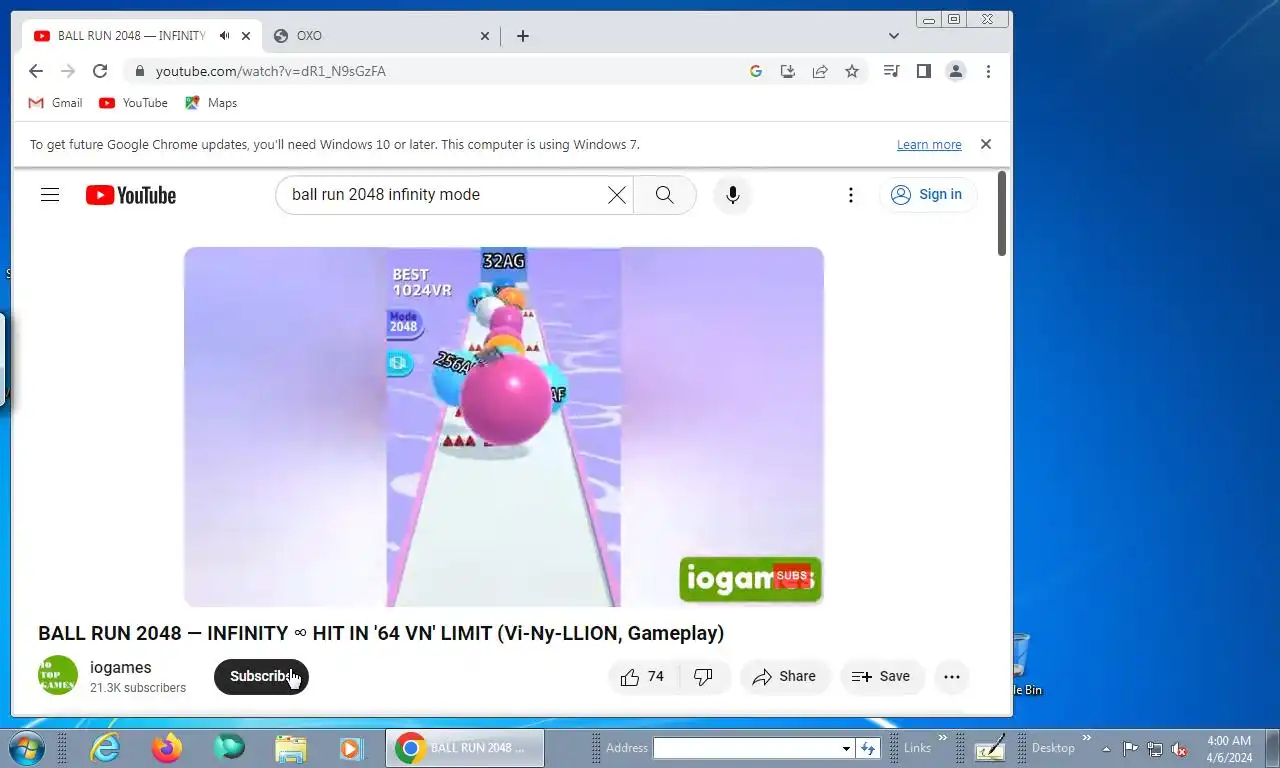Close the OXO tab

click(x=485, y=36)
